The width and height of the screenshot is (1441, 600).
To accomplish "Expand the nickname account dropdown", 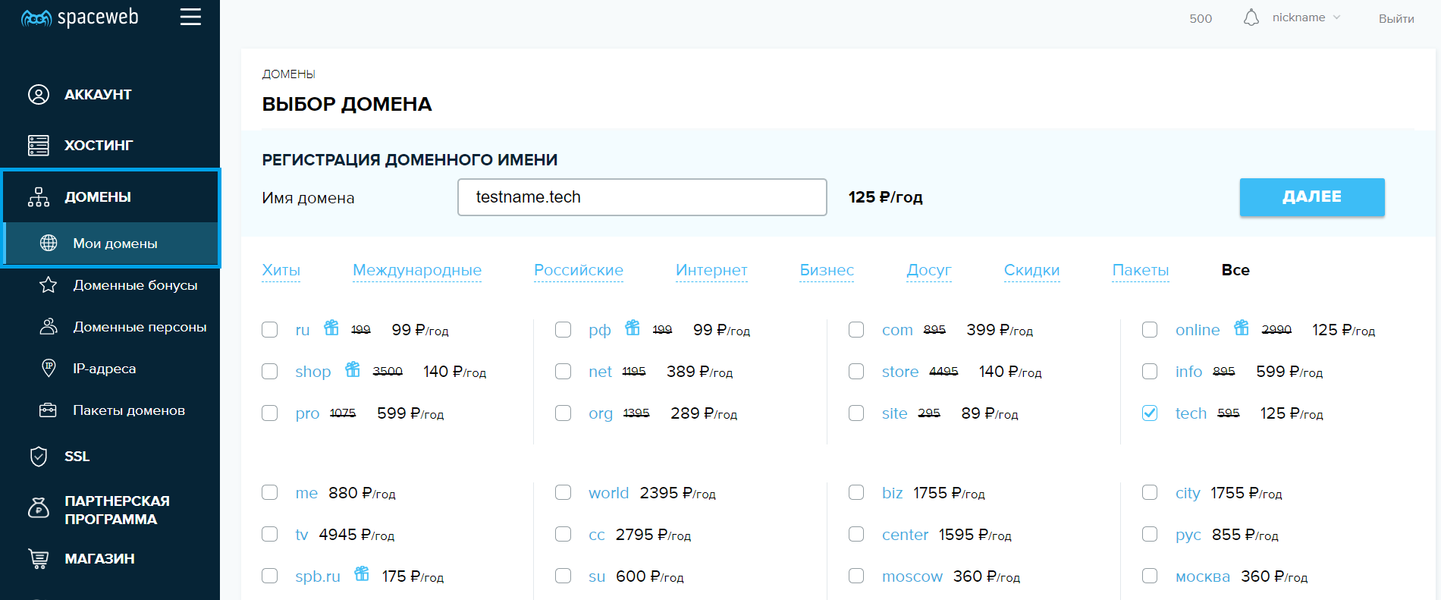I will [1306, 18].
